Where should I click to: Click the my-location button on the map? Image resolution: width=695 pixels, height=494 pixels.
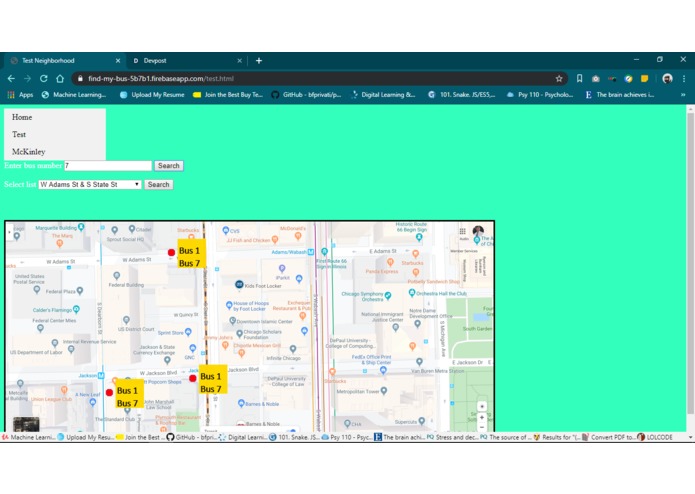(x=482, y=406)
